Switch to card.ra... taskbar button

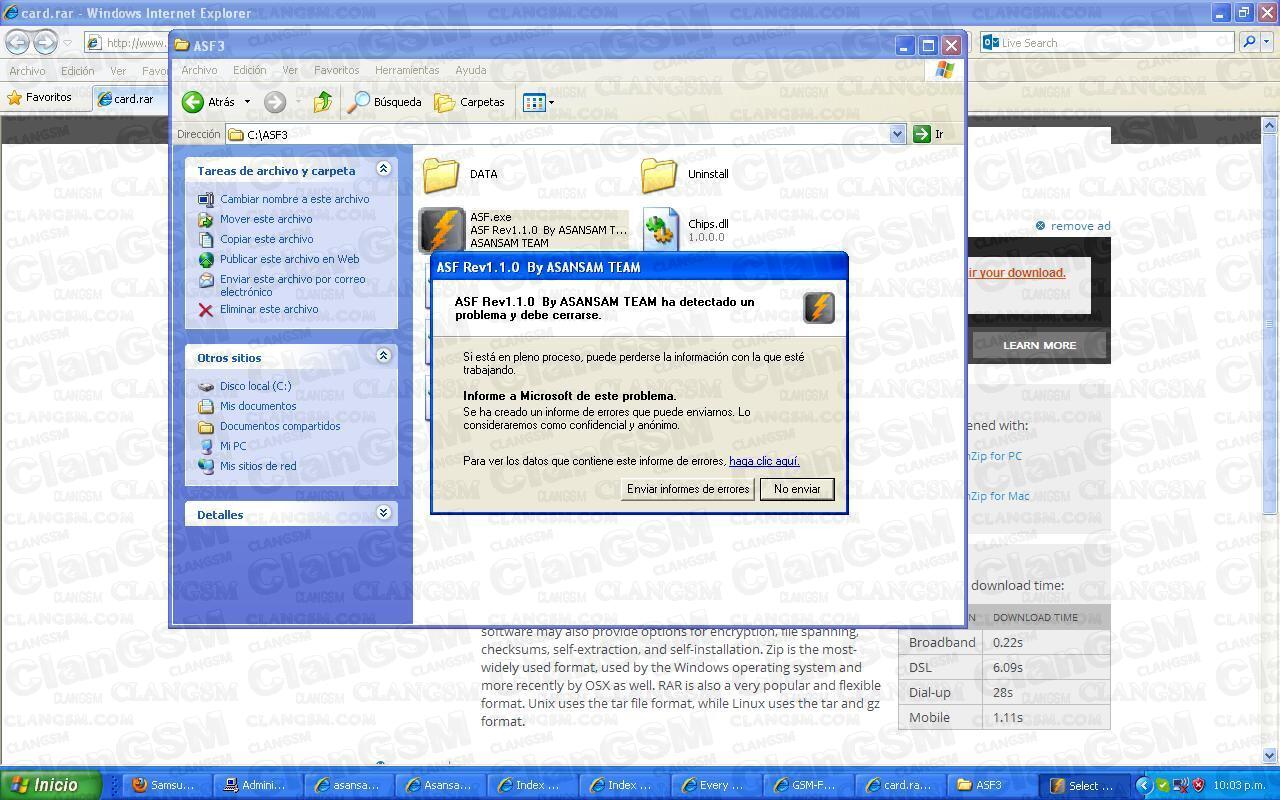pyautogui.click(x=900, y=785)
